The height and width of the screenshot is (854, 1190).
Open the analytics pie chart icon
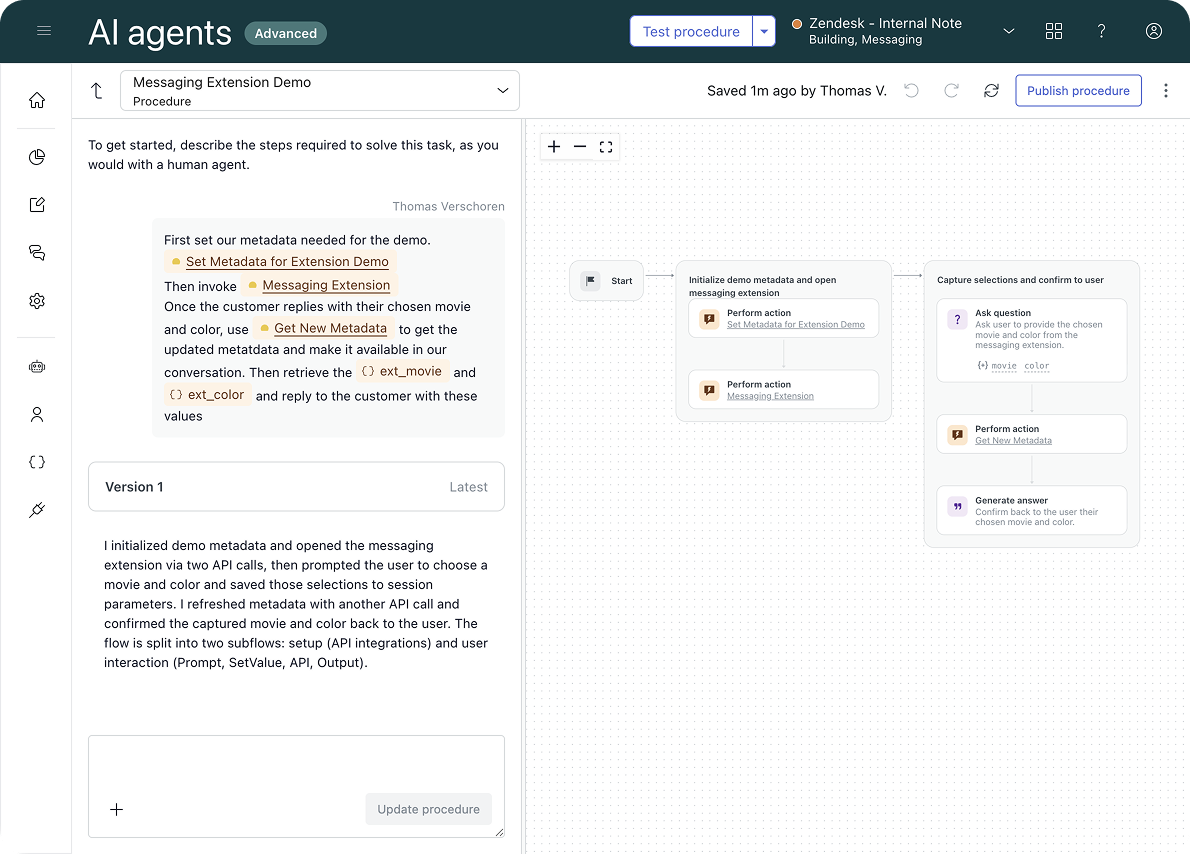click(37, 157)
